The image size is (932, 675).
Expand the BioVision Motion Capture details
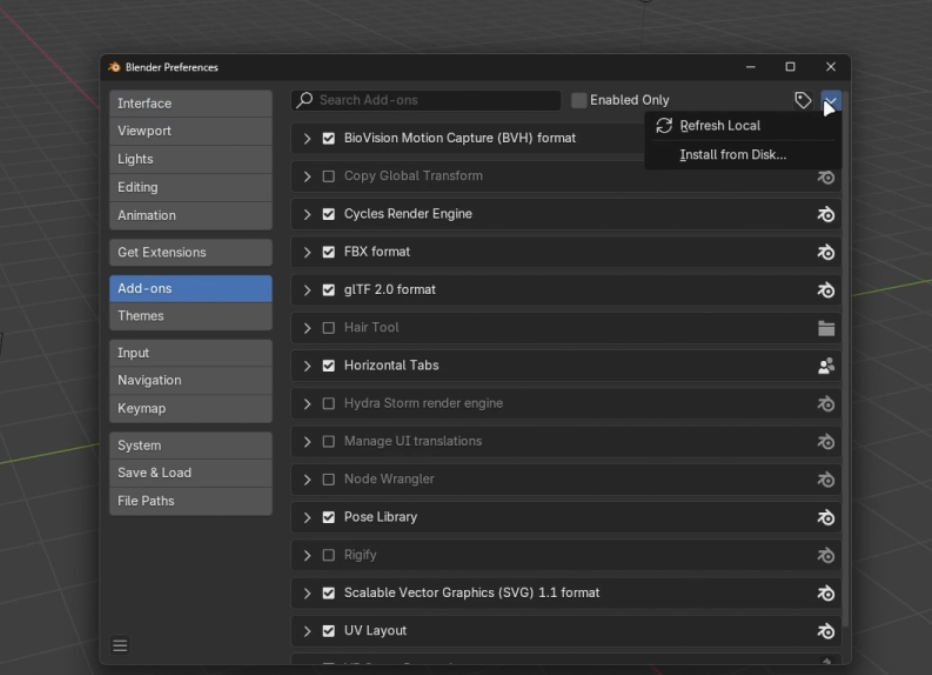click(307, 138)
